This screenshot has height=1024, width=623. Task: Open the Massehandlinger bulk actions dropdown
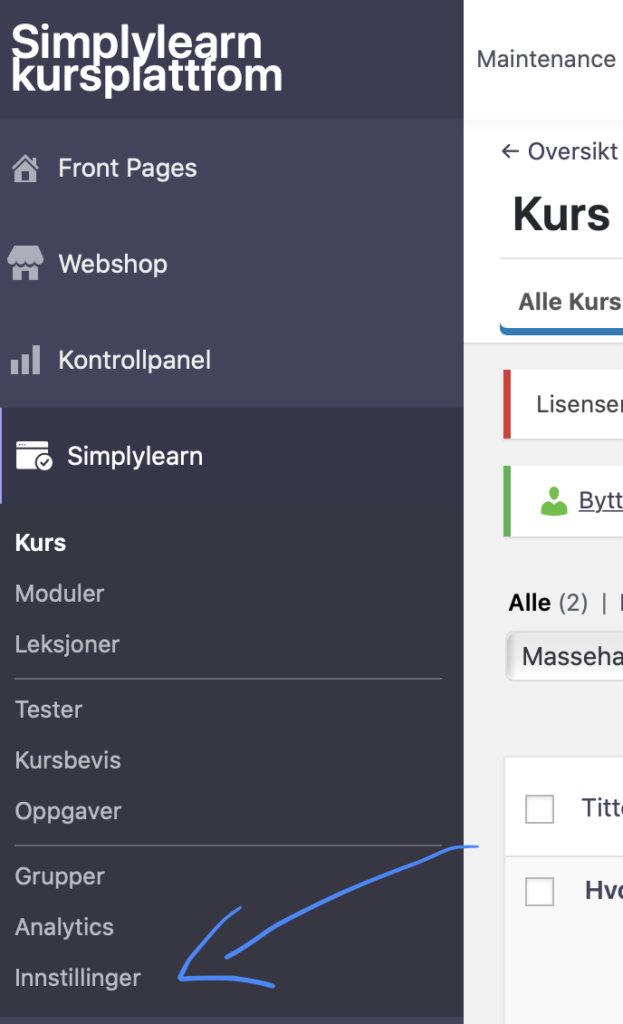coord(566,656)
